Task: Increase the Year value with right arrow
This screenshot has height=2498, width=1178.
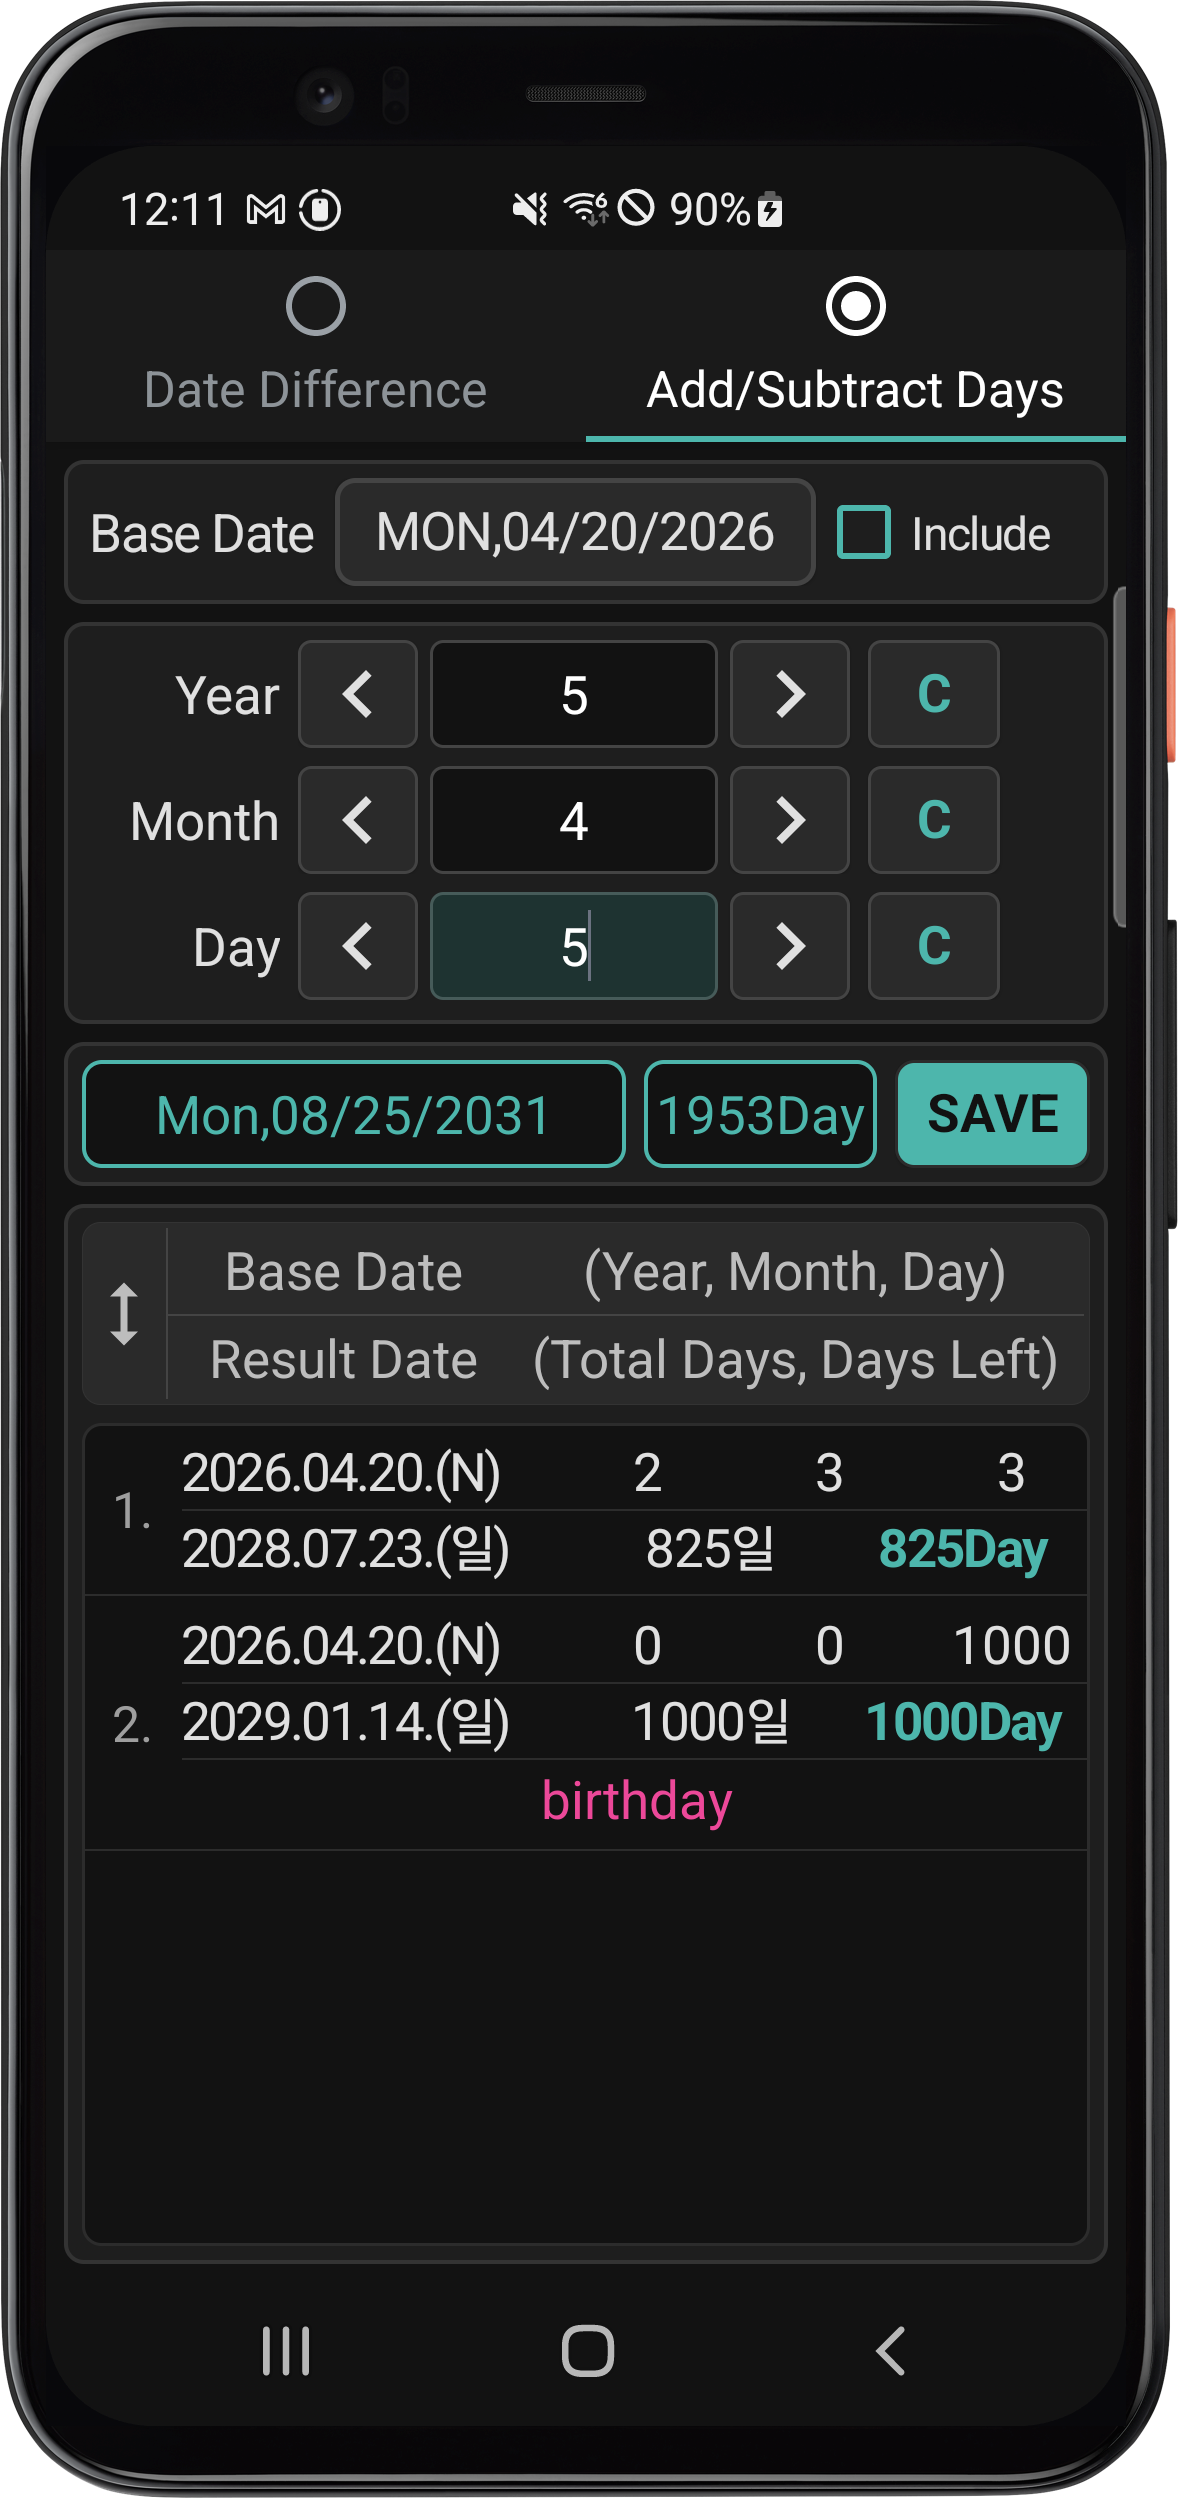Action: 789,694
